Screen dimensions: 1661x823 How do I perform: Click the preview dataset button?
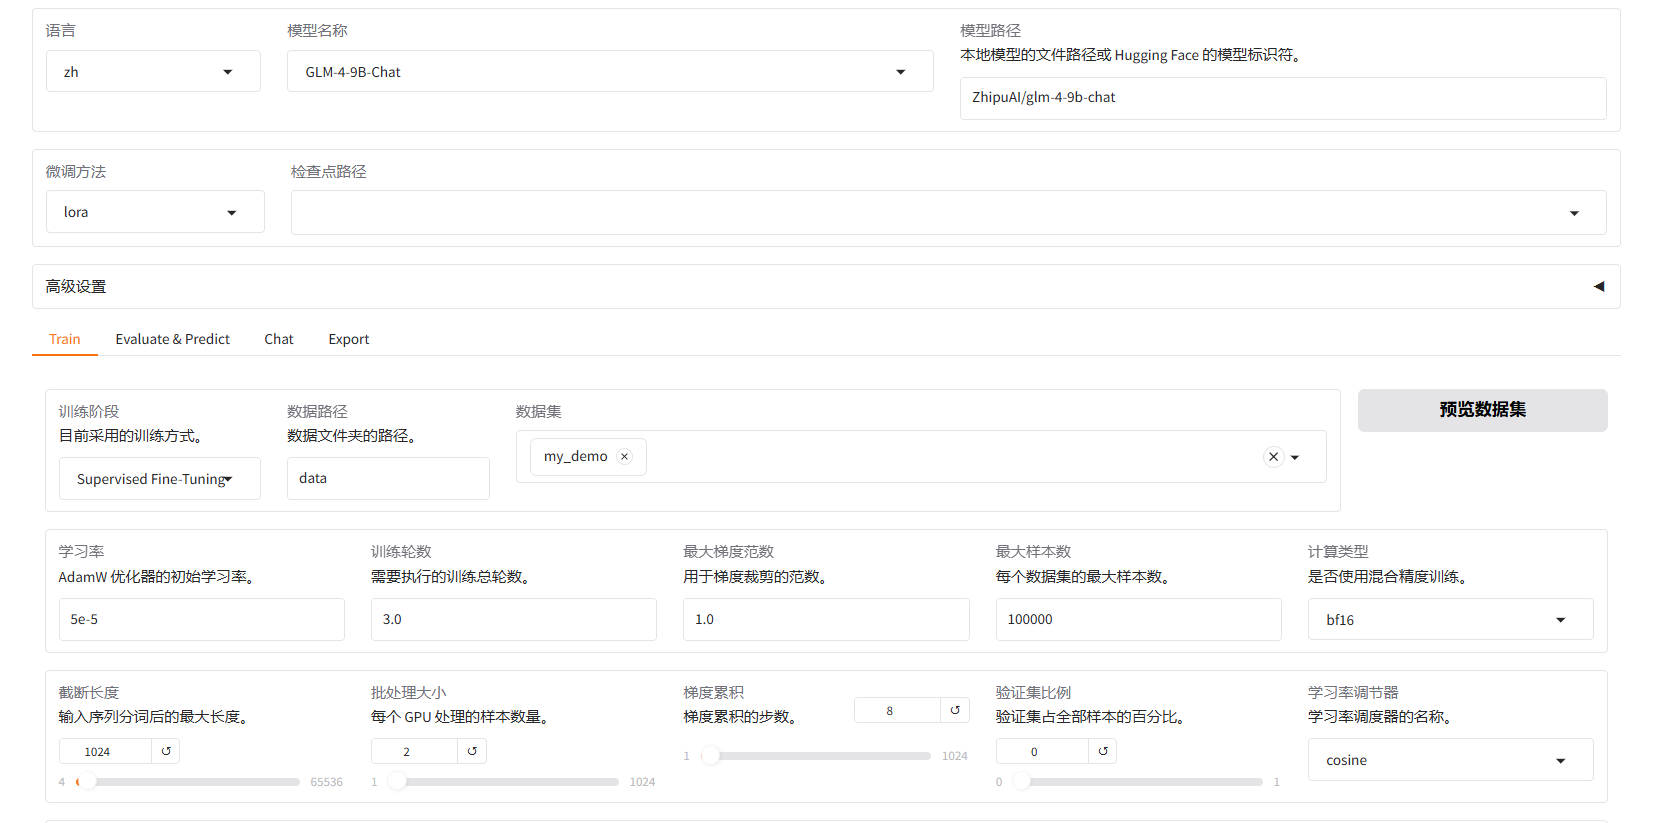(1482, 410)
